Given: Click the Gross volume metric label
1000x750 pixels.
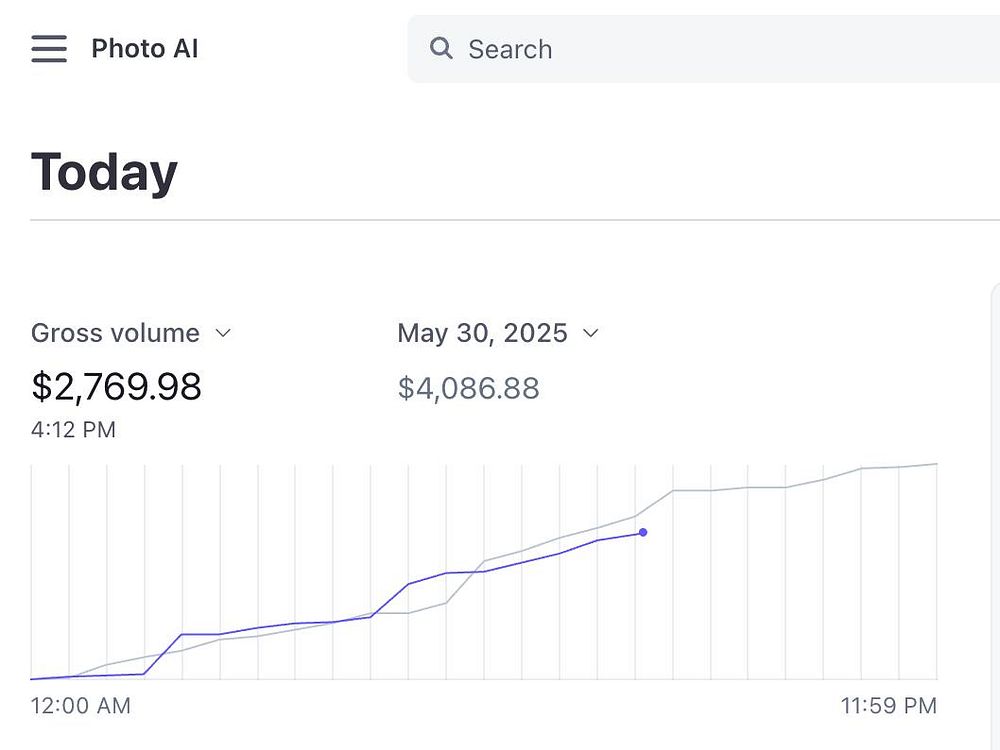Looking at the screenshot, I should click(115, 333).
